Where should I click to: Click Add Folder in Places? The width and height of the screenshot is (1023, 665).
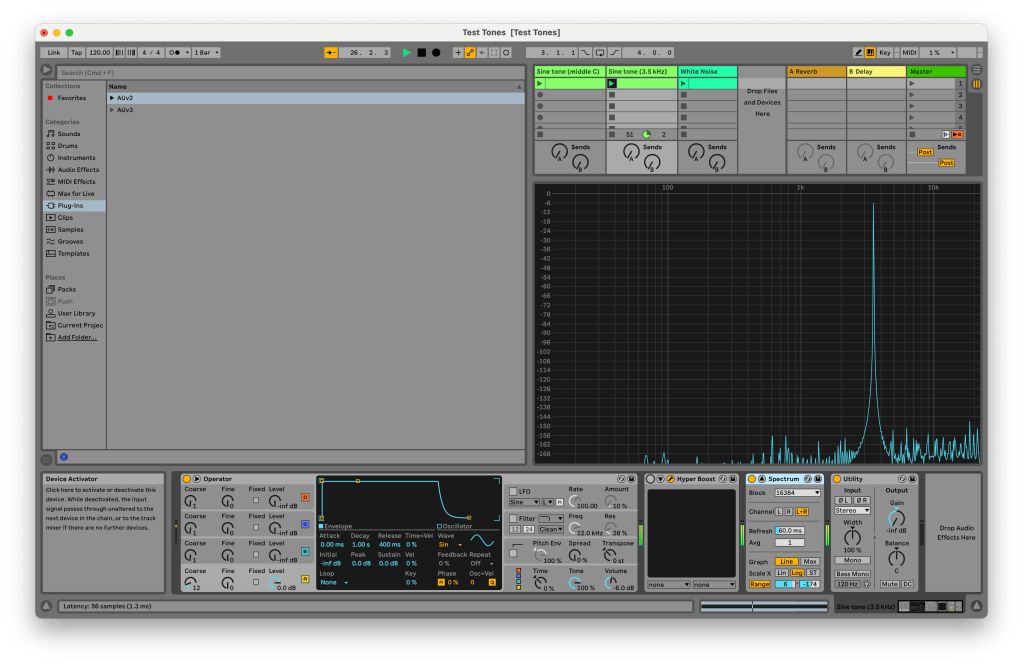click(77, 337)
